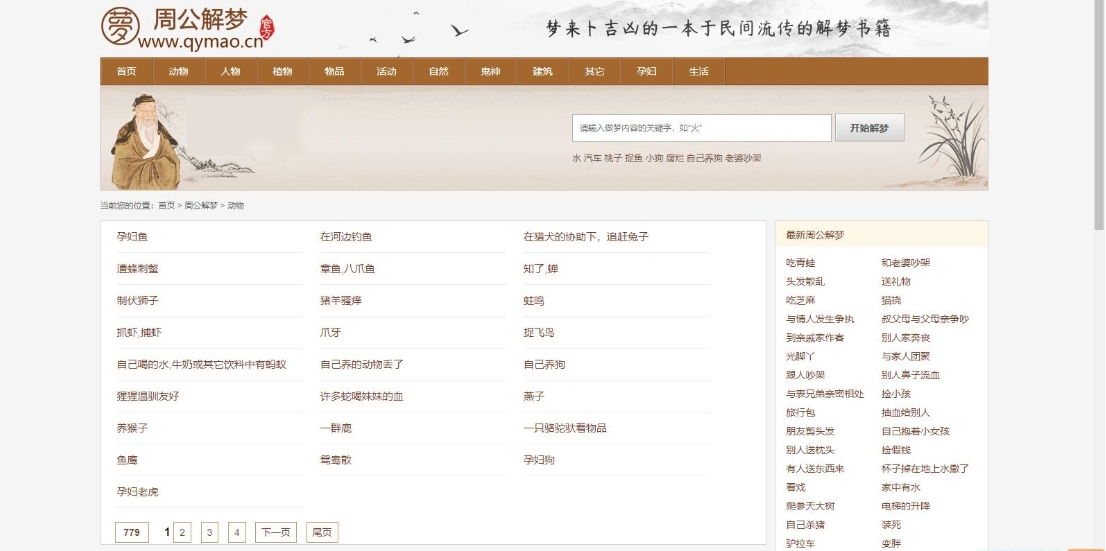This screenshot has width=1106, height=551.
Task: Click 首页 in the breadcrumb trail
Action: pos(166,205)
